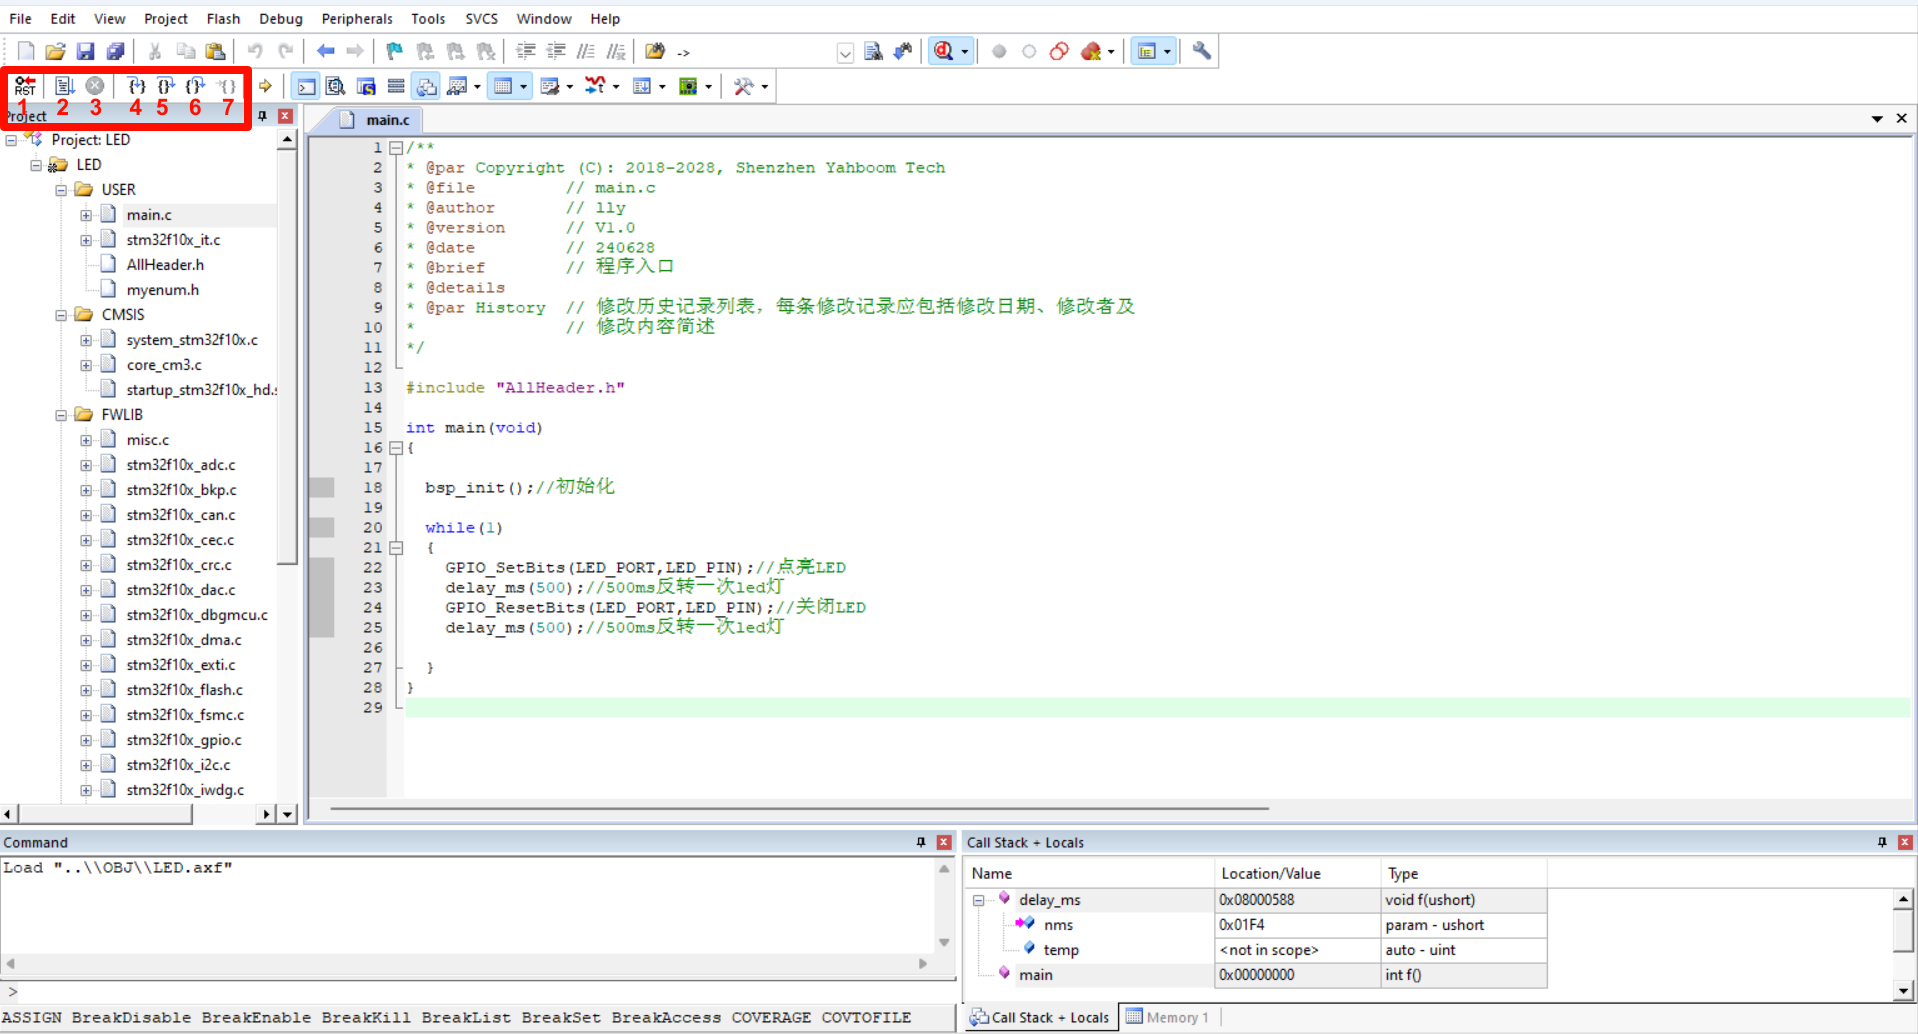Open the Disassembly window icon
Image resolution: width=1918 pixels, height=1034 pixels.
[336, 86]
